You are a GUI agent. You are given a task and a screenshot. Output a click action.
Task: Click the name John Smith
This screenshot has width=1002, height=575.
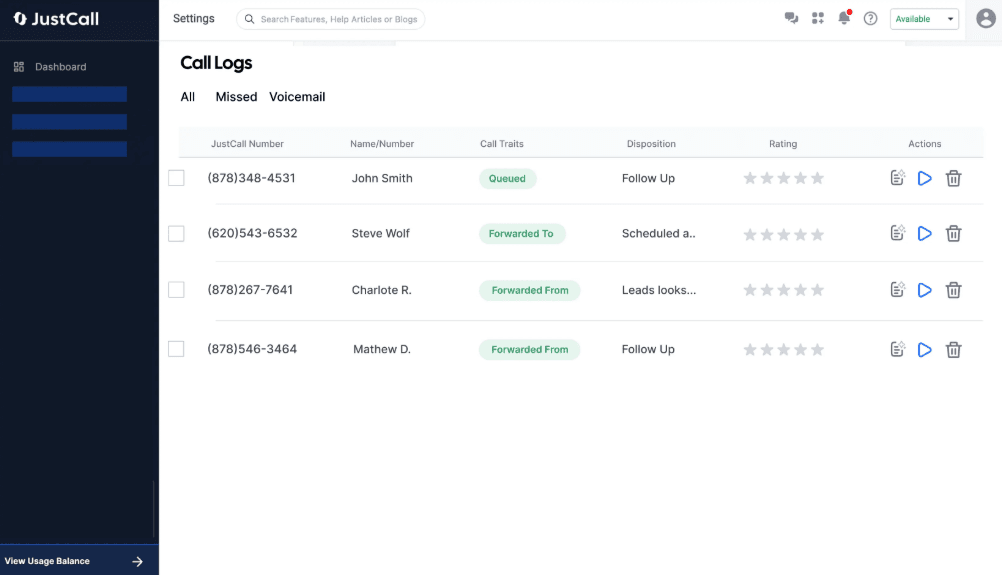[x=382, y=178]
